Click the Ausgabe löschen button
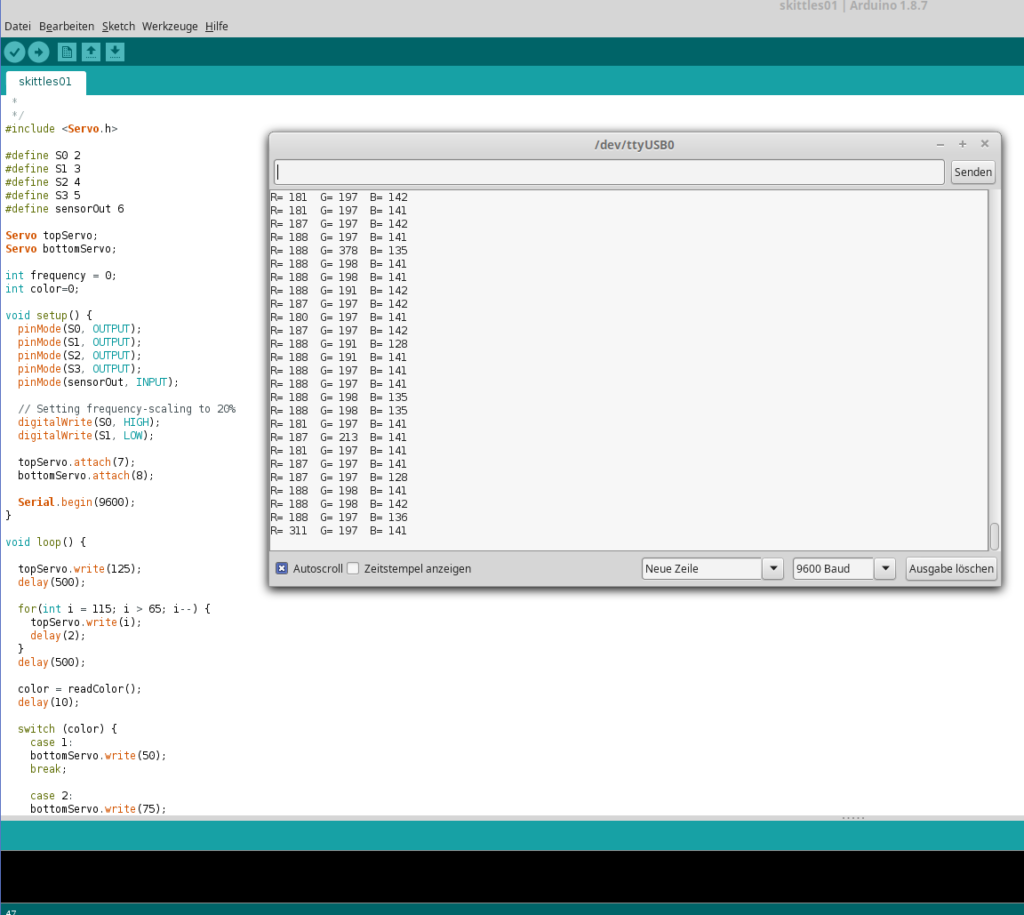1024x915 pixels. (x=952, y=568)
